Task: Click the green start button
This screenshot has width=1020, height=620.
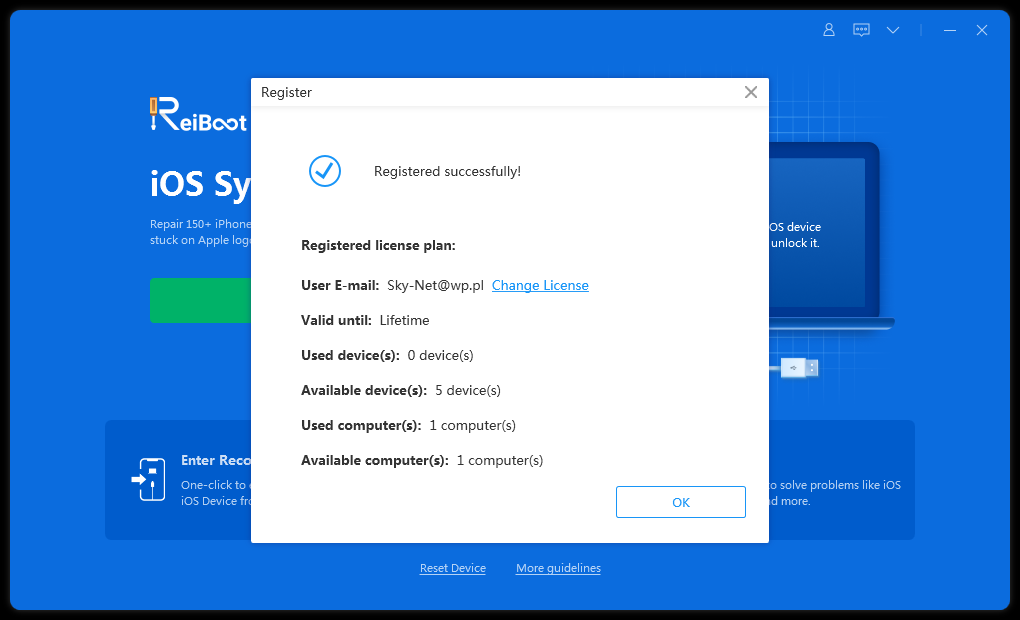Action: click(x=200, y=301)
